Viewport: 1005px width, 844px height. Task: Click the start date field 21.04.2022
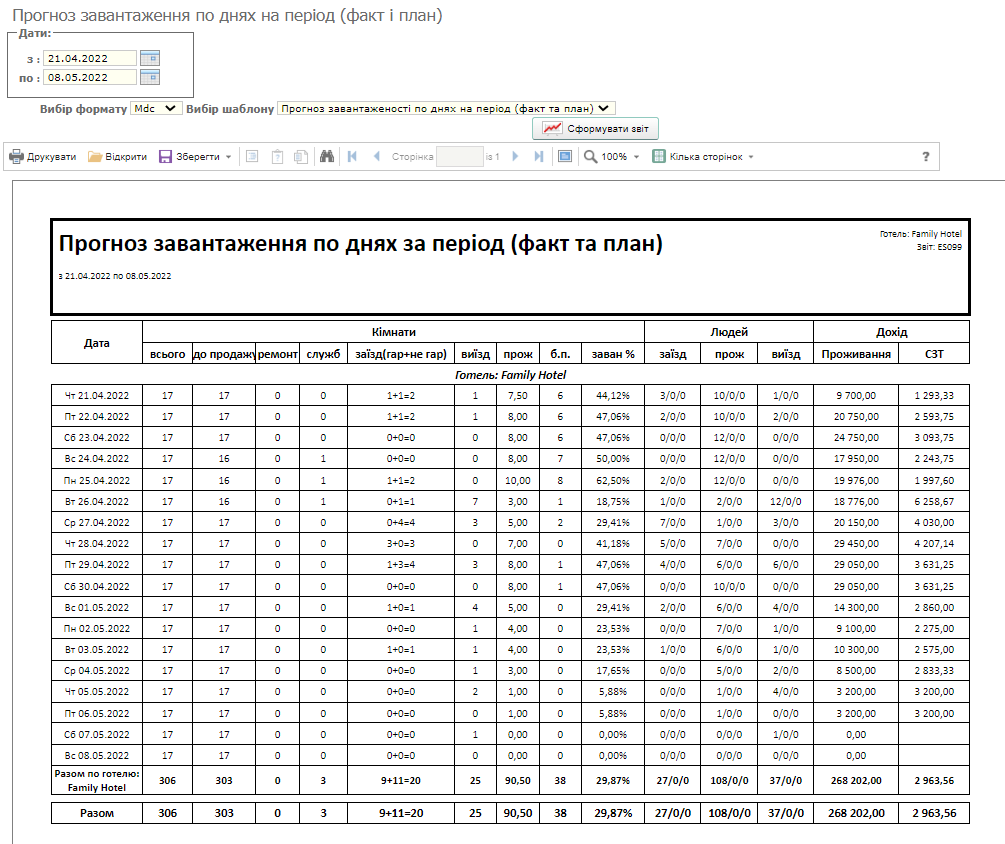click(x=89, y=58)
